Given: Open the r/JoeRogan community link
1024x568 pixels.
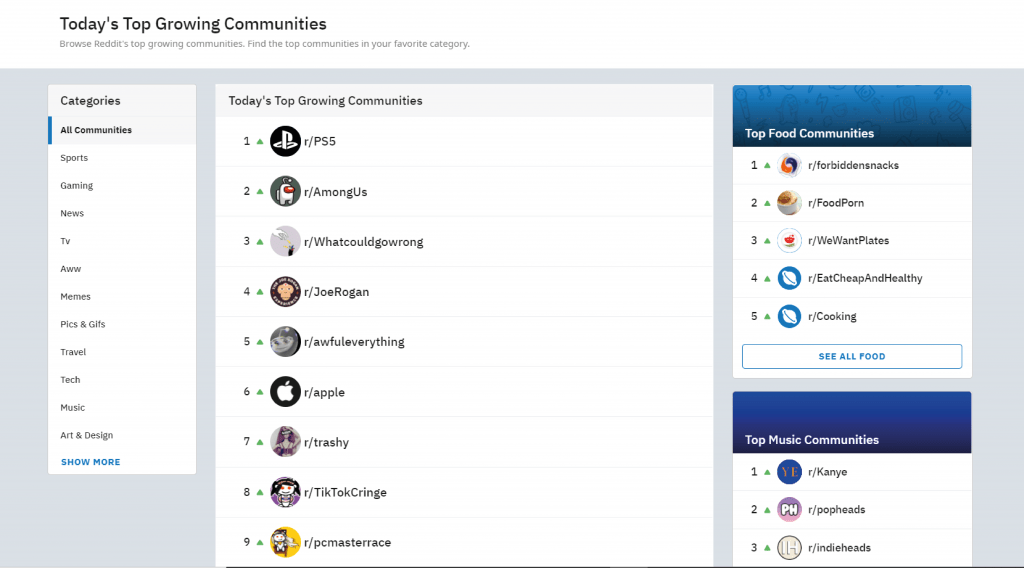Looking at the screenshot, I should [x=336, y=292].
